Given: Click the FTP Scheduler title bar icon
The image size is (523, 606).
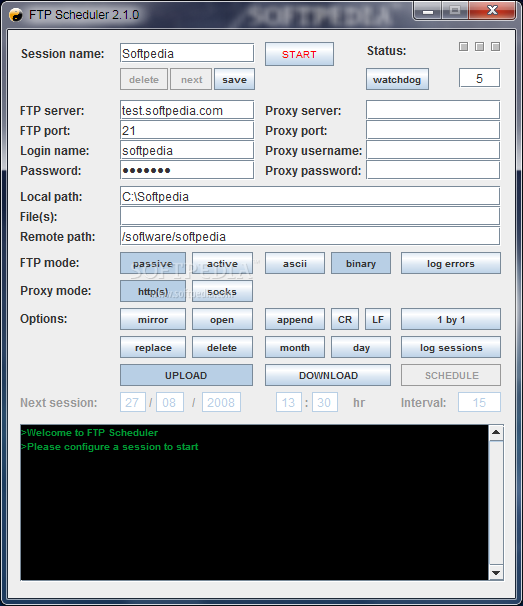Looking at the screenshot, I should tap(16, 15).
